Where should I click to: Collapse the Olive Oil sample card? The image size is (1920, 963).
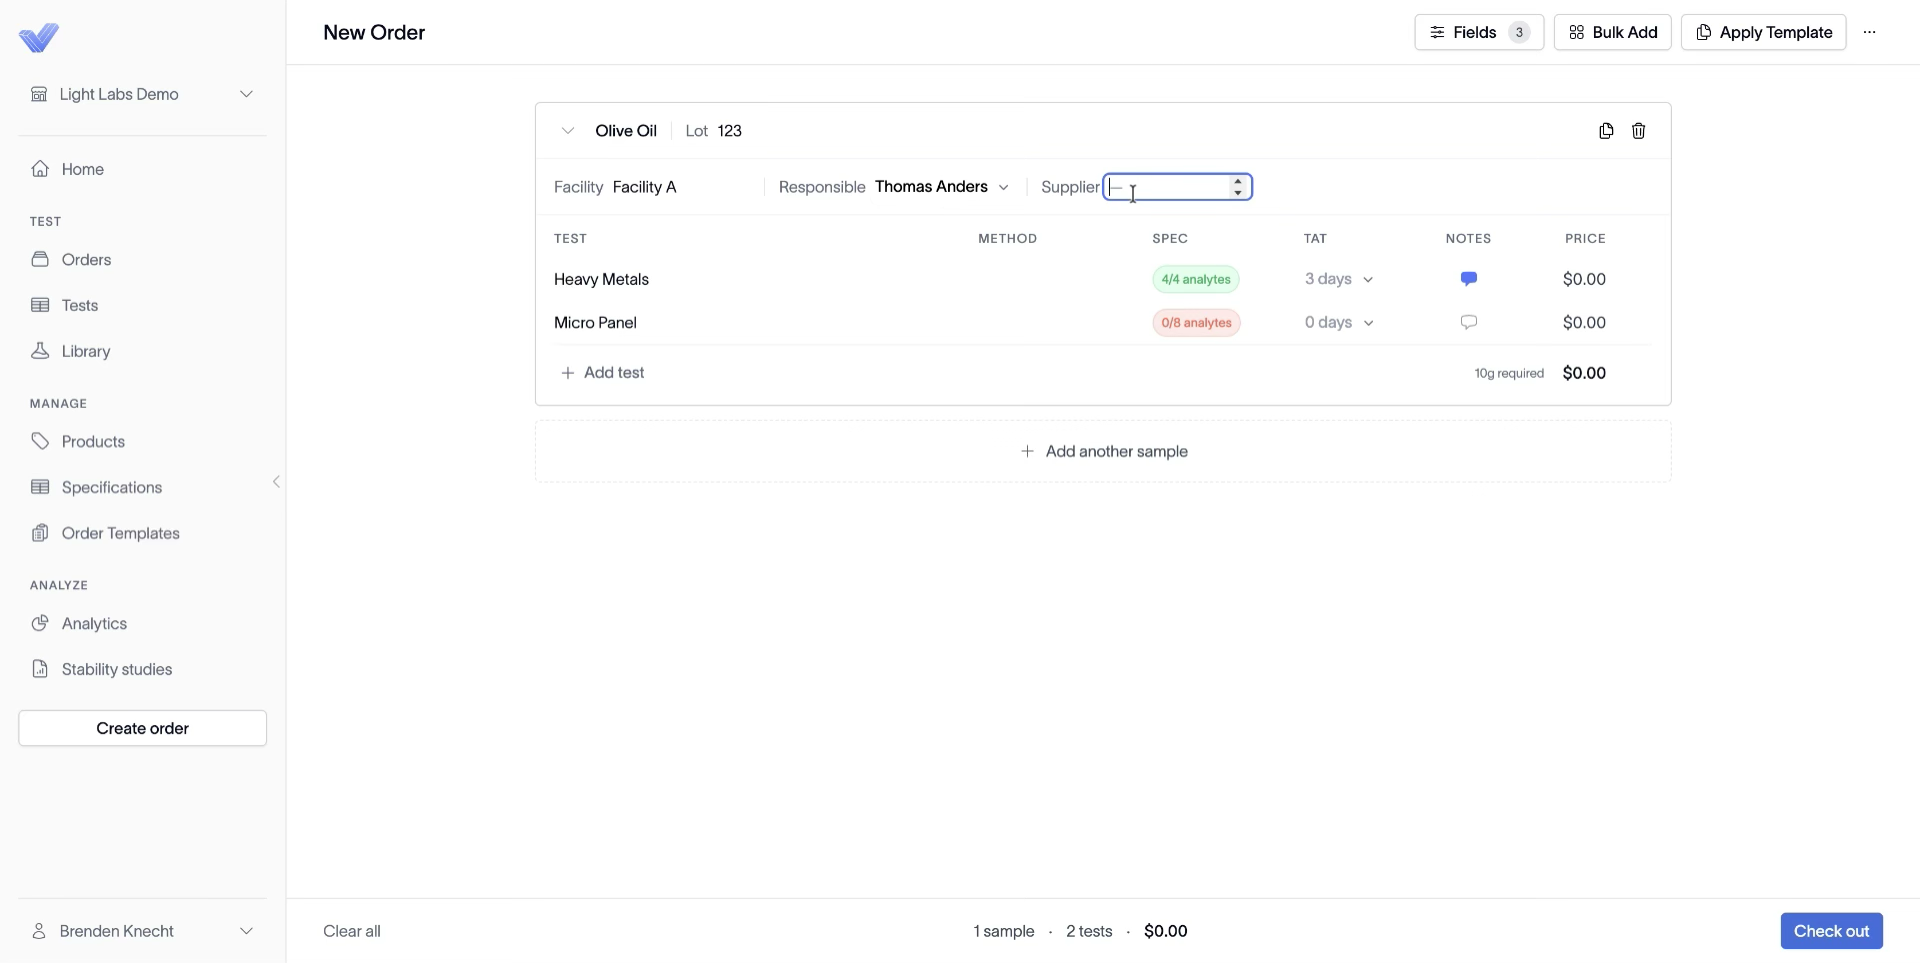click(x=567, y=131)
